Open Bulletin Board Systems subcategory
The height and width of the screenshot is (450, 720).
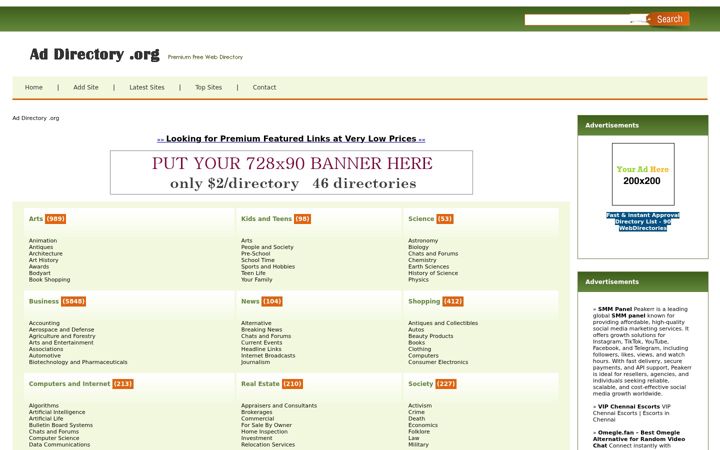tap(61, 425)
